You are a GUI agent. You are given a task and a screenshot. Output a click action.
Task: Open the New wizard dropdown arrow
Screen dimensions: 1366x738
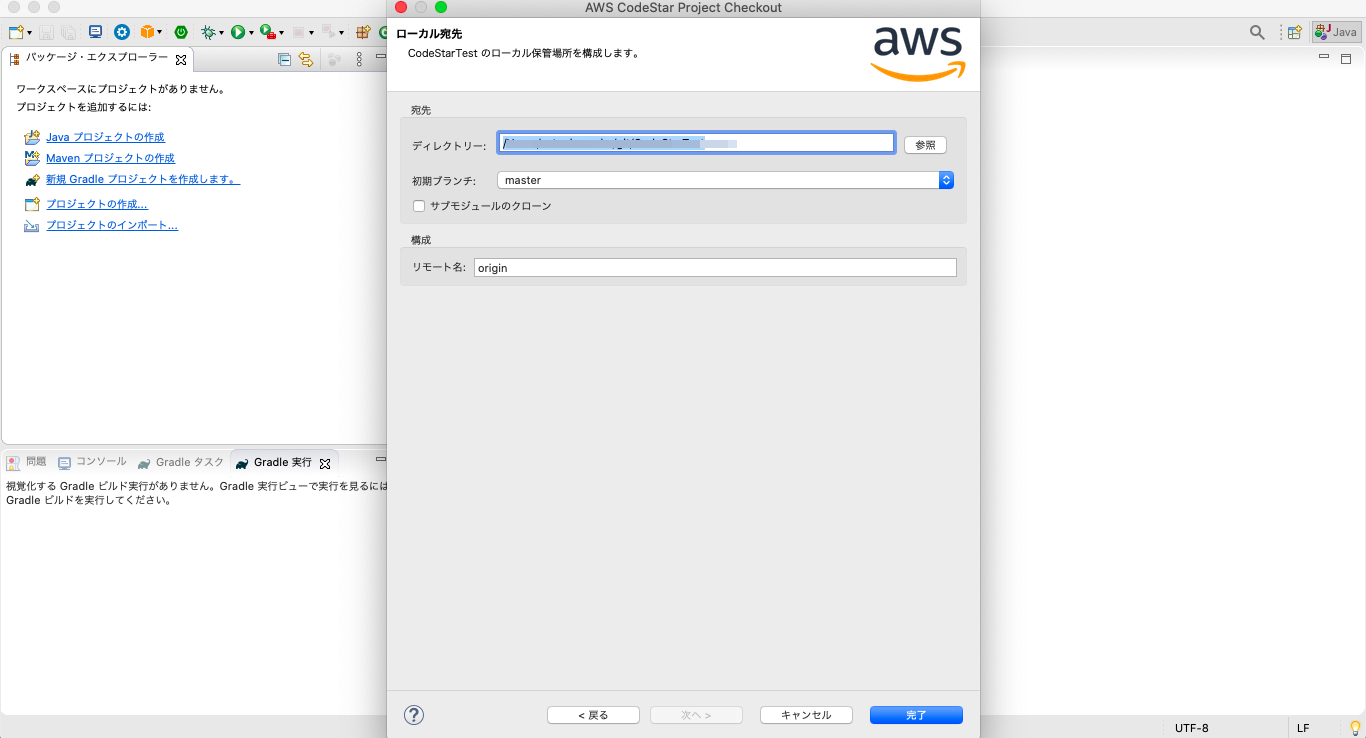tap(28, 33)
